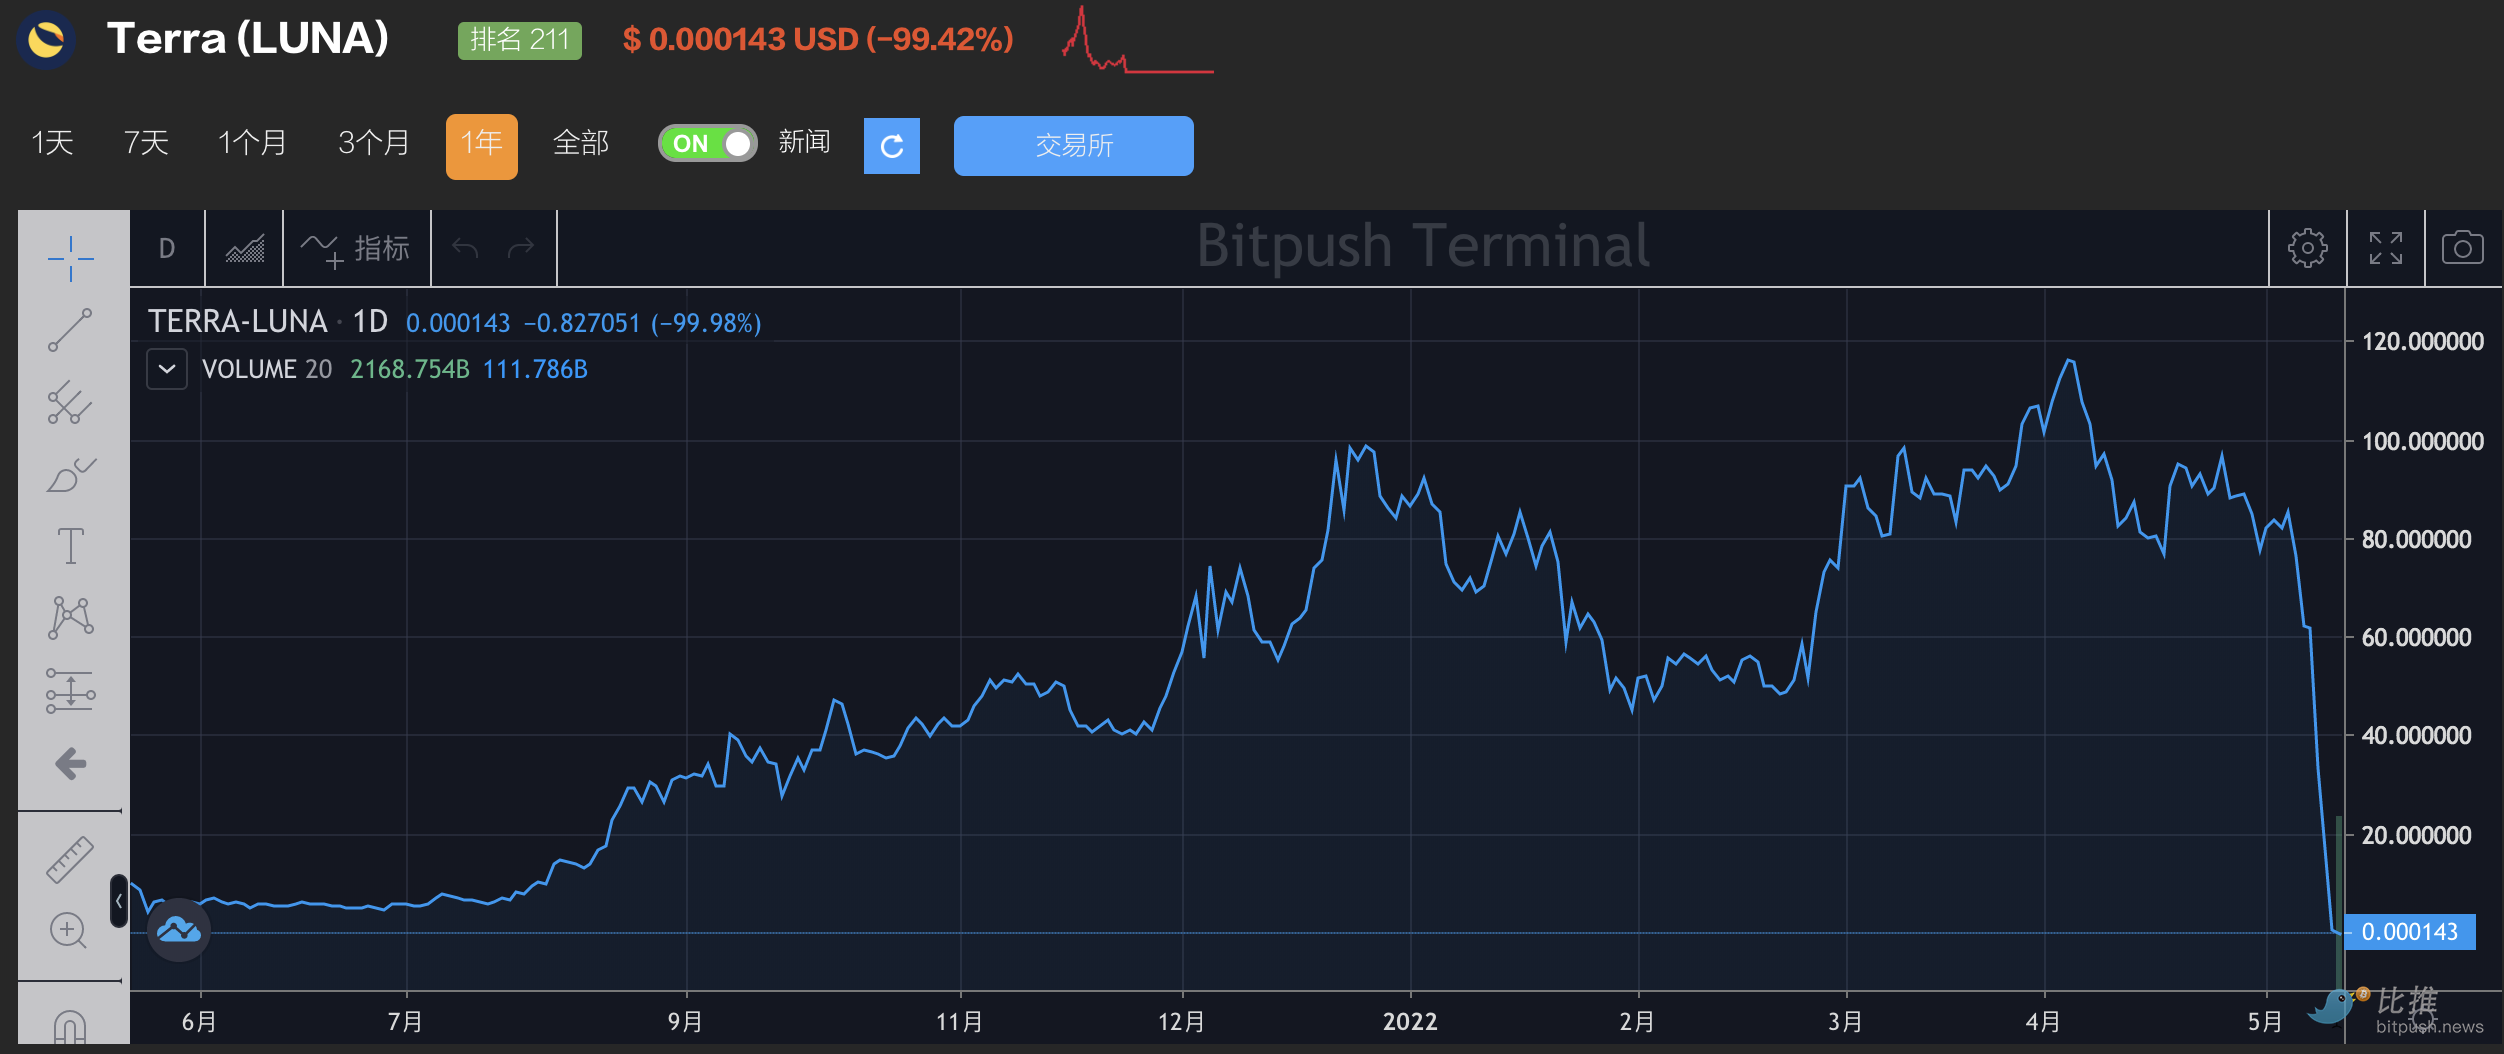Click the zoom in magnifier tool
This screenshot has width=2504, height=1054.
[x=68, y=930]
